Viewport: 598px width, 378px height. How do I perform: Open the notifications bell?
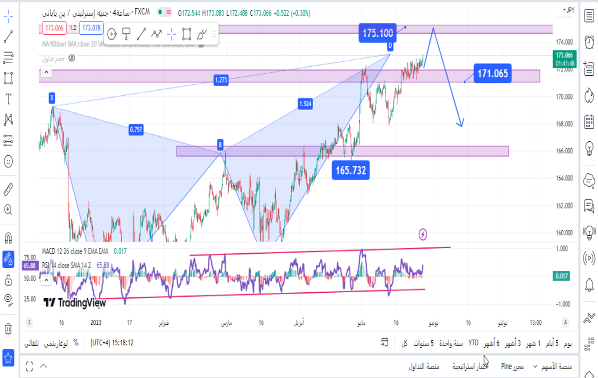[x=589, y=285]
